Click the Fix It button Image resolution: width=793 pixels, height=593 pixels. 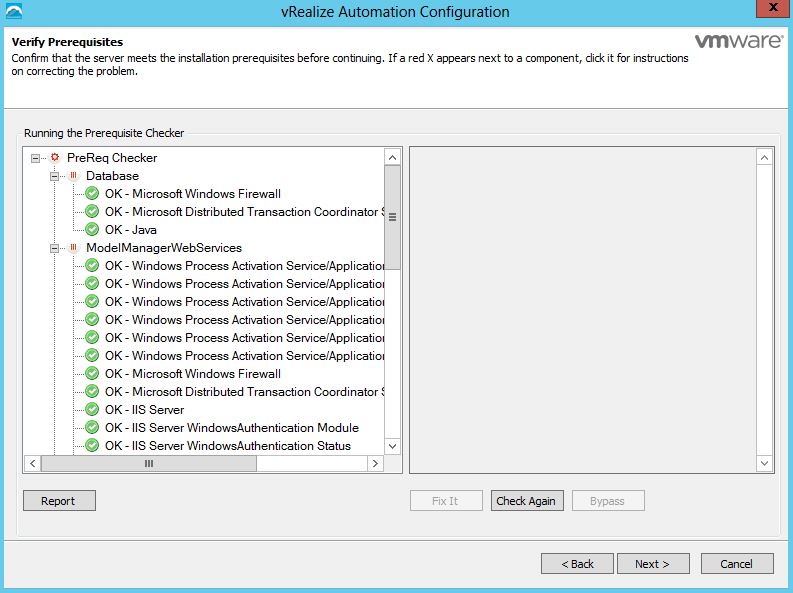coord(446,500)
